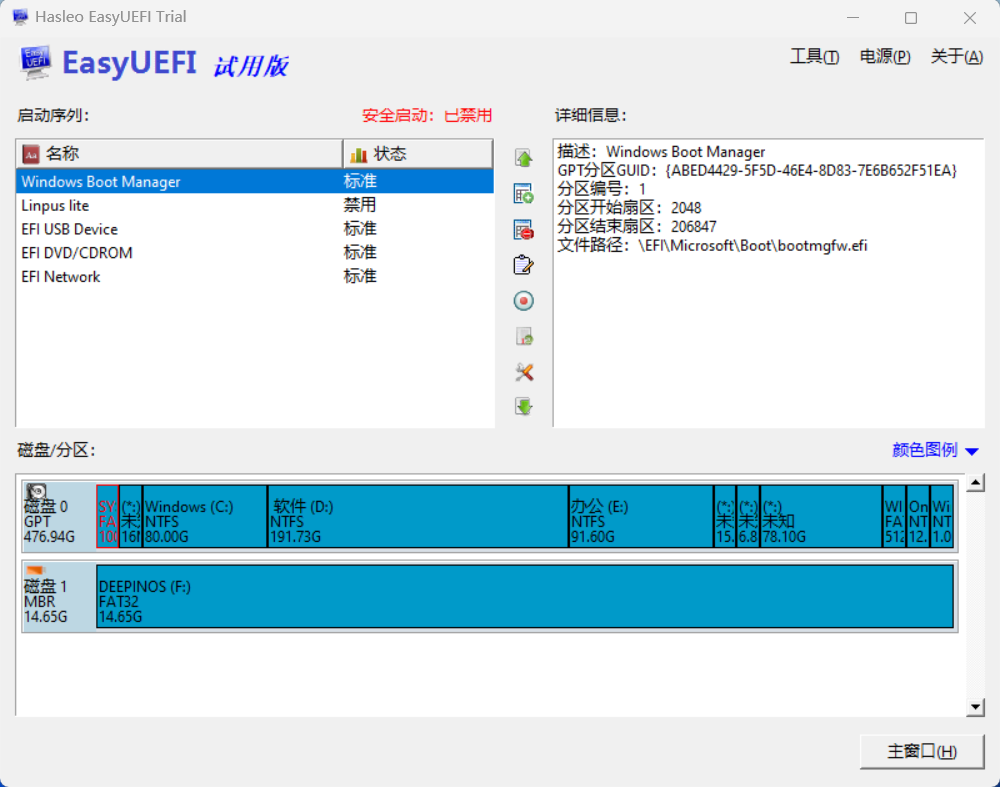Maximize the EasyUEFI window
Image resolution: width=1000 pixels, height=787 pixels.
point(911,18)
